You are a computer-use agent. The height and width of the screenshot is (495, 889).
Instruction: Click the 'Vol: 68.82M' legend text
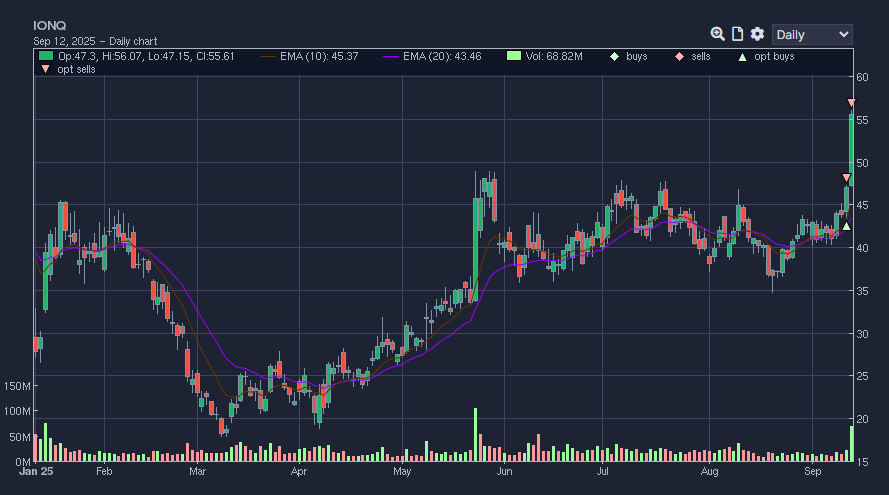(554, 56)
